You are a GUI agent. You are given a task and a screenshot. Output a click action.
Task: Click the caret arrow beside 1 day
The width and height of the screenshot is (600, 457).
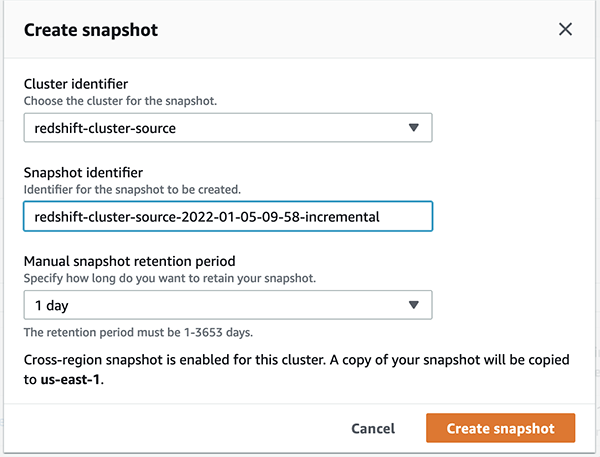415,305
